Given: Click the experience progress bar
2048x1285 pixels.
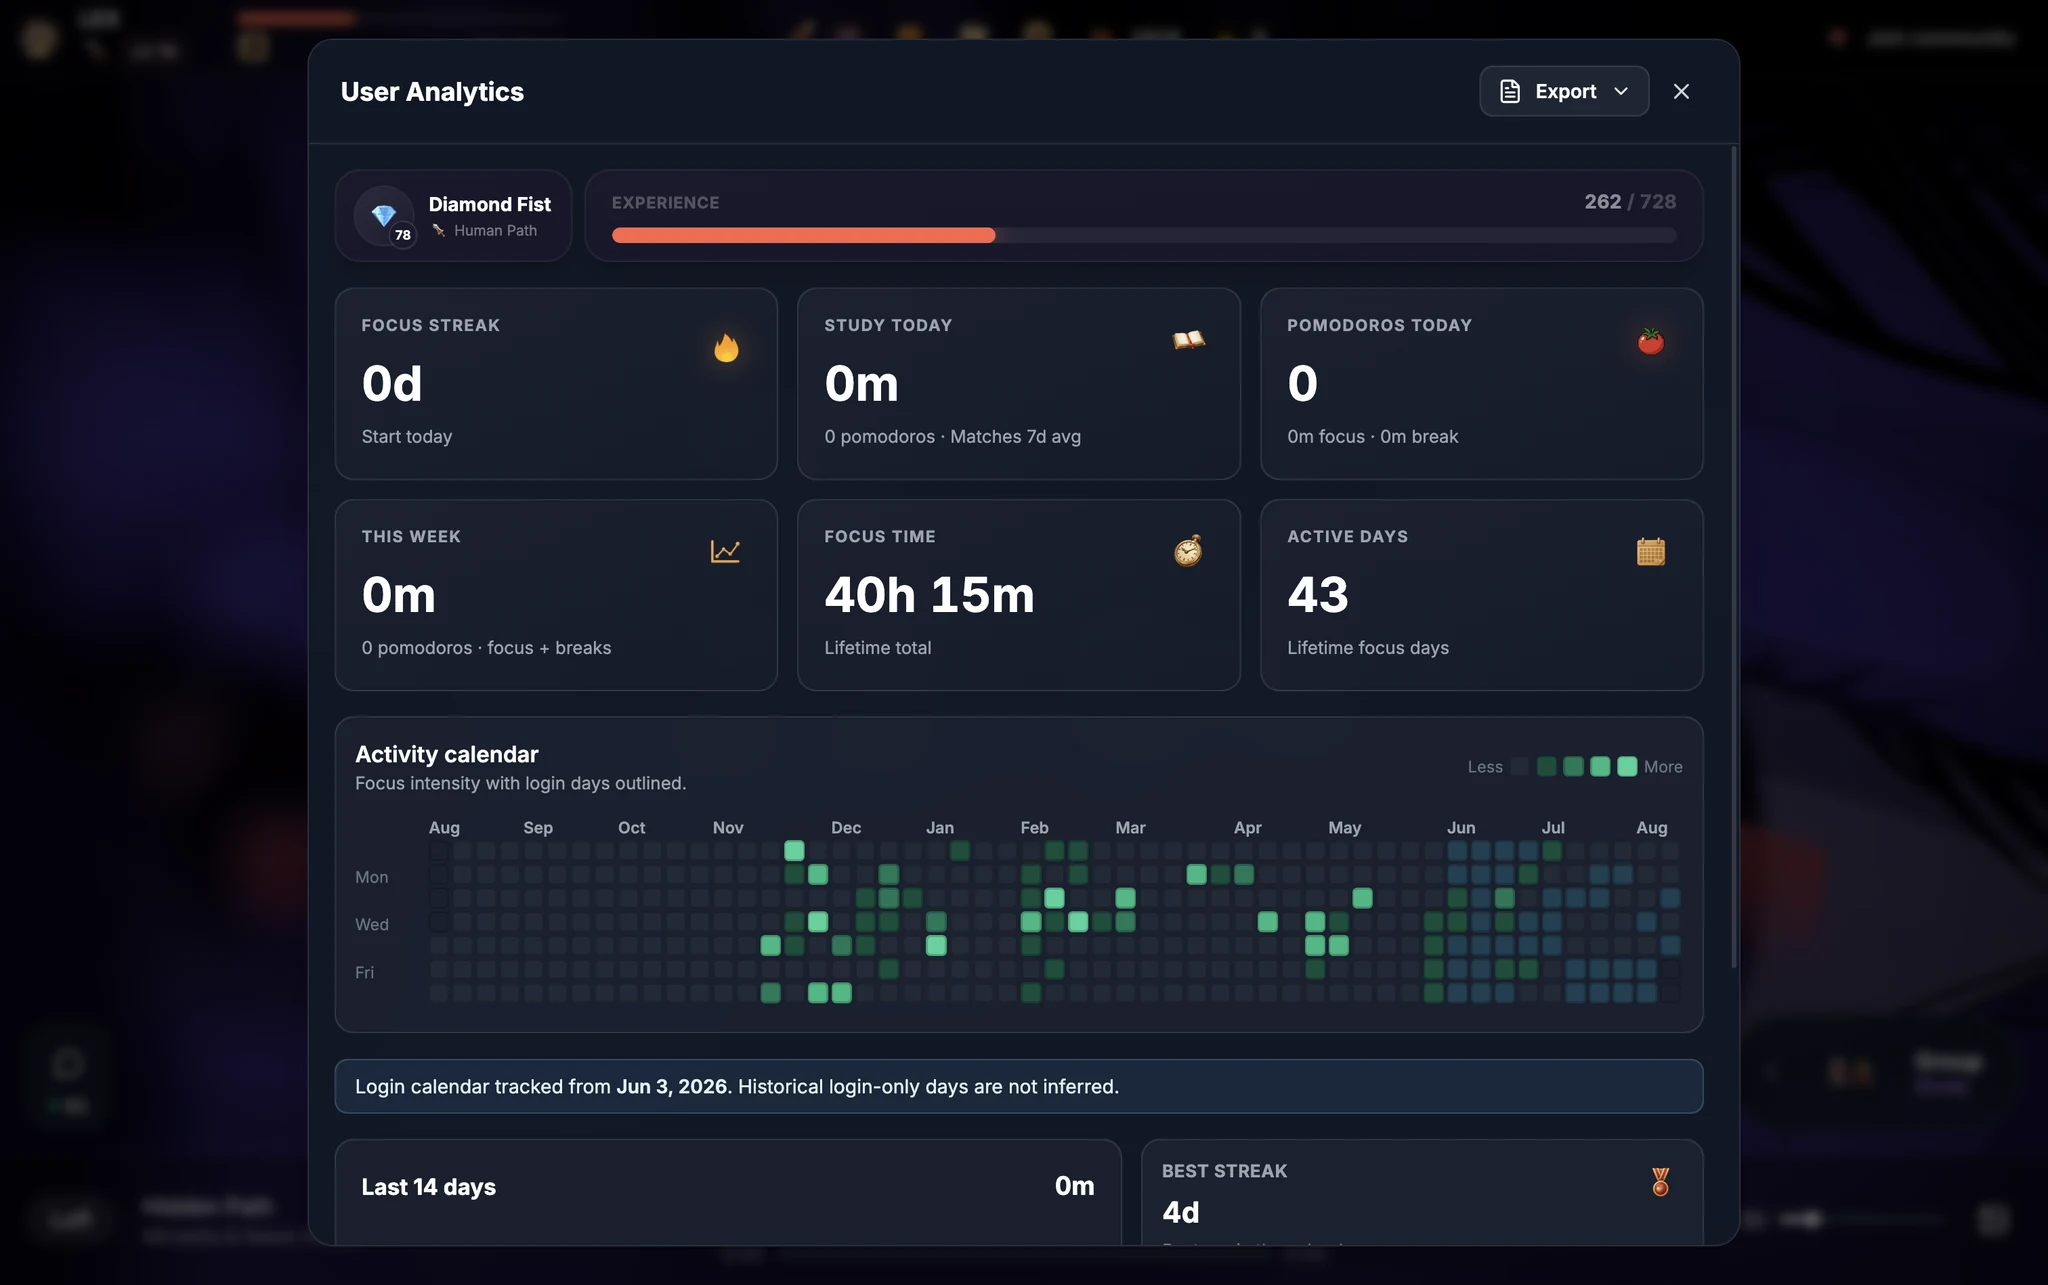Looking at the screenshot, I should point(1144,236).
